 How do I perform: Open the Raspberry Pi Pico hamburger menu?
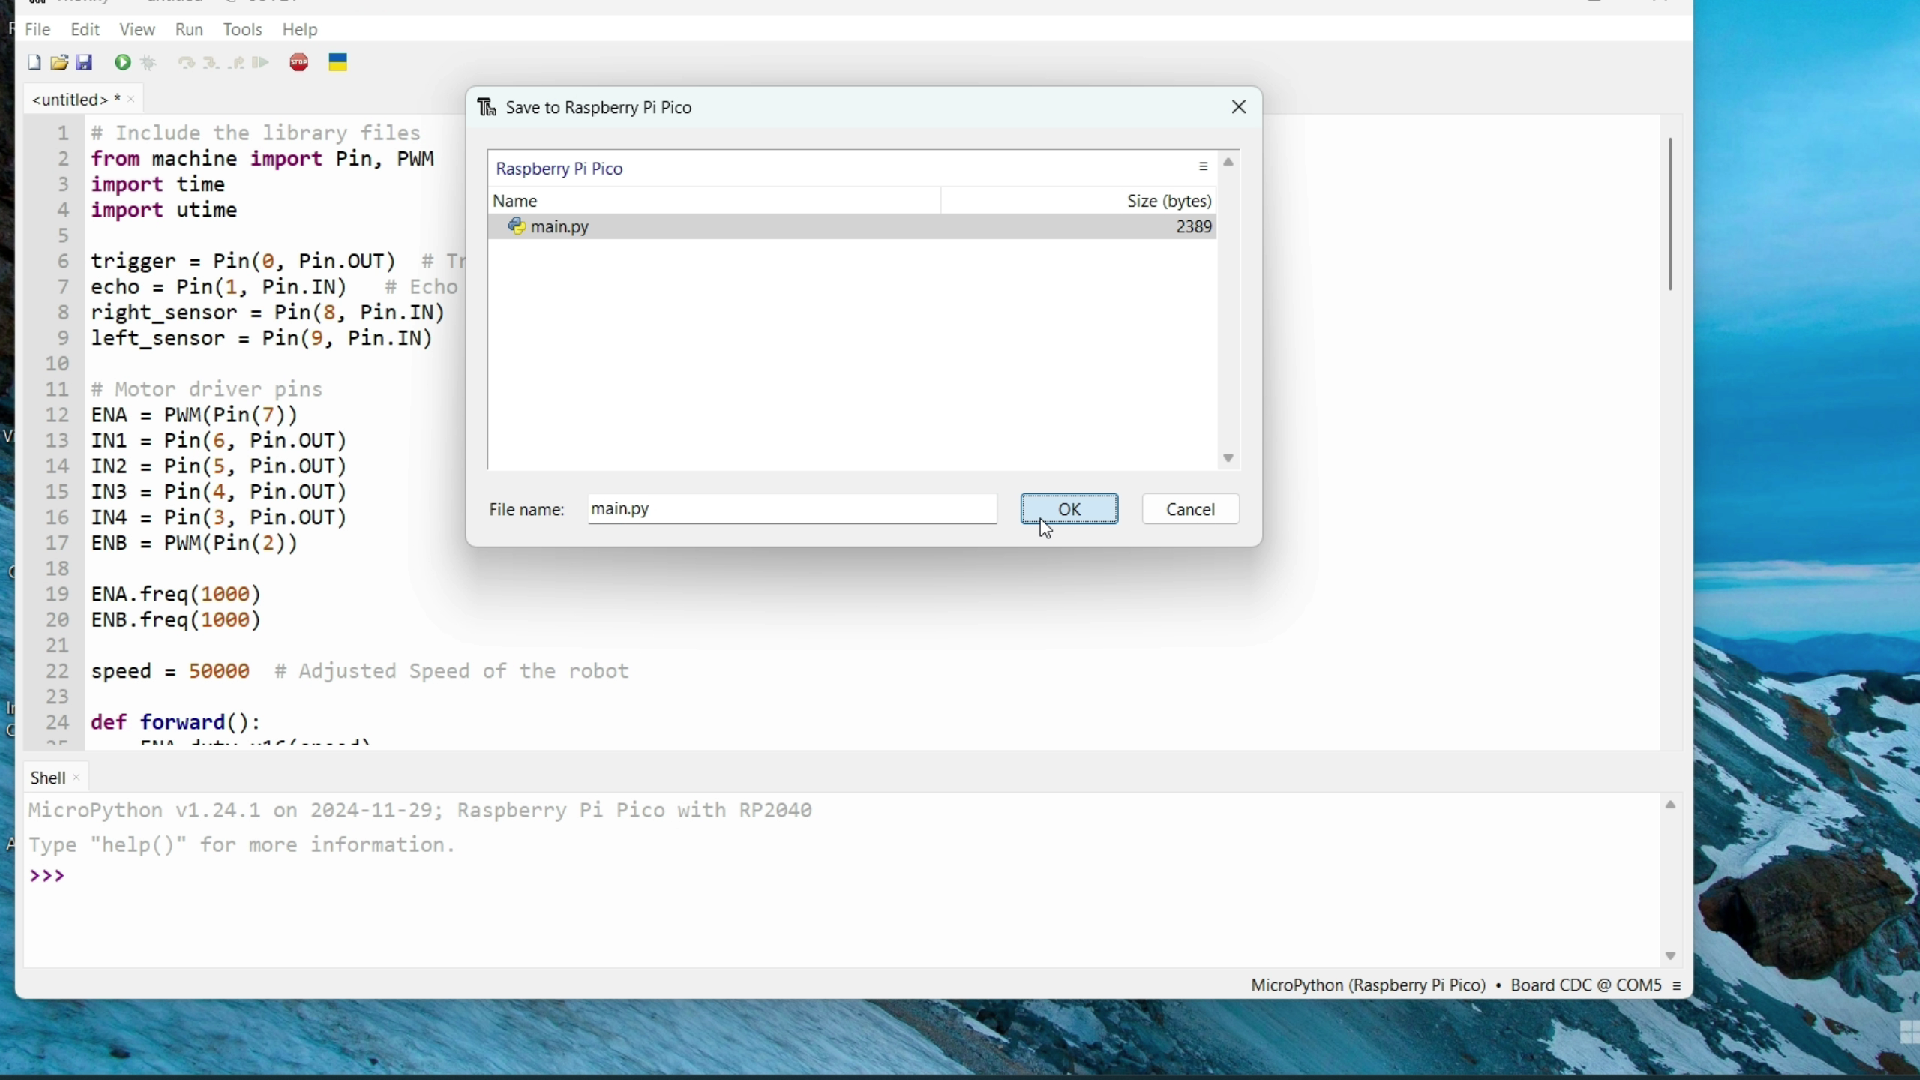pos(1204,168)
